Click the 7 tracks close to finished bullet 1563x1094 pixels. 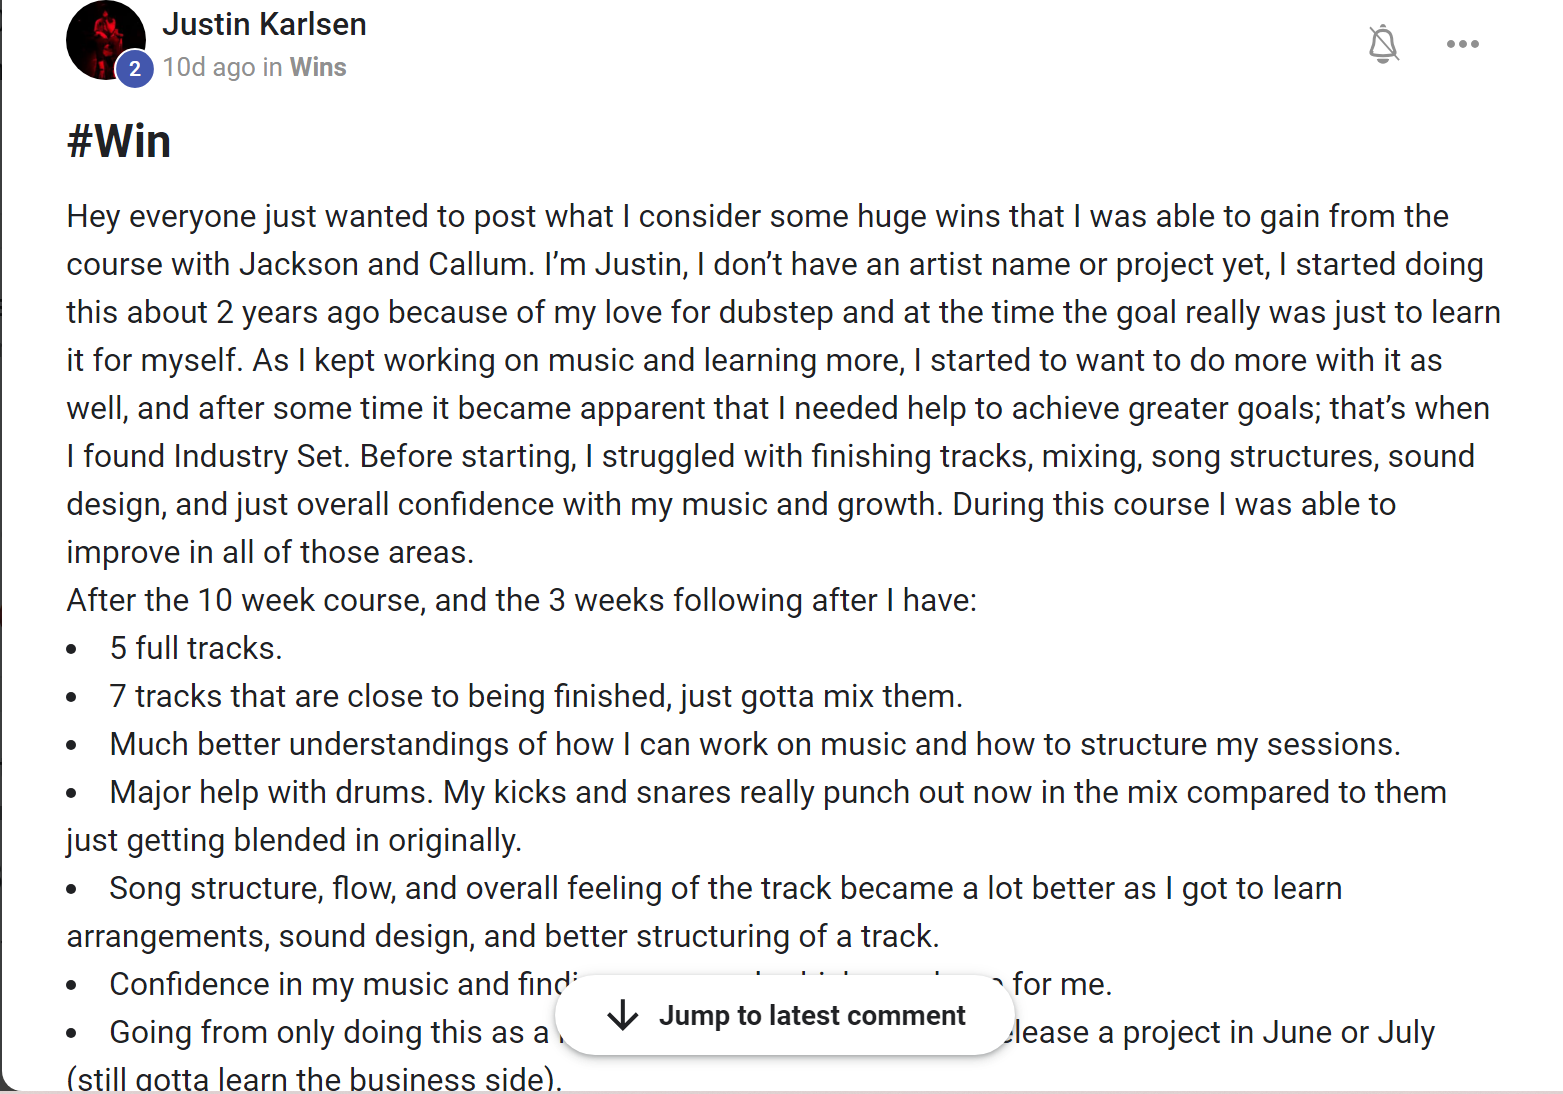pyautogui.click(x=536, y=696)
